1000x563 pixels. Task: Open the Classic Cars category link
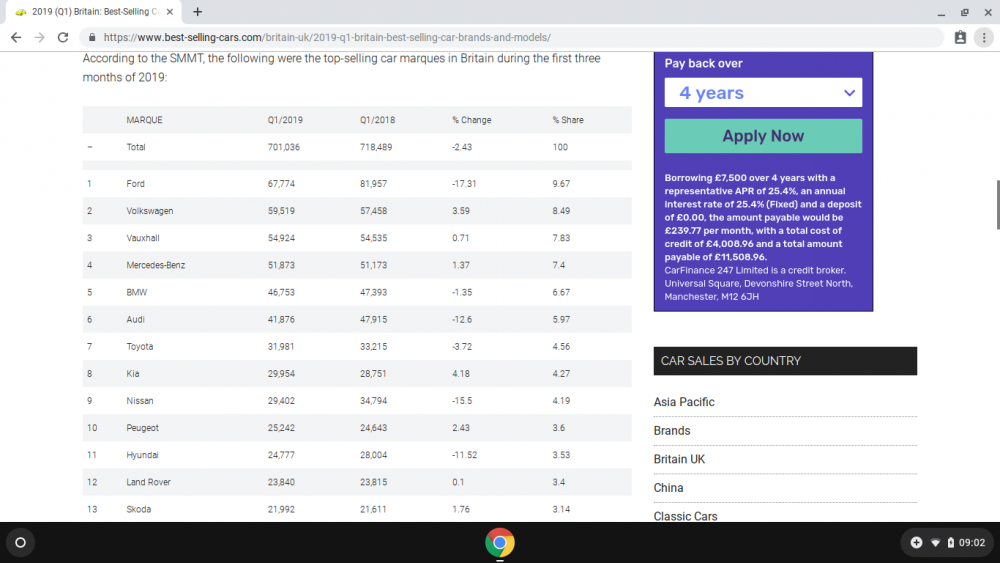tap(685, 516)
